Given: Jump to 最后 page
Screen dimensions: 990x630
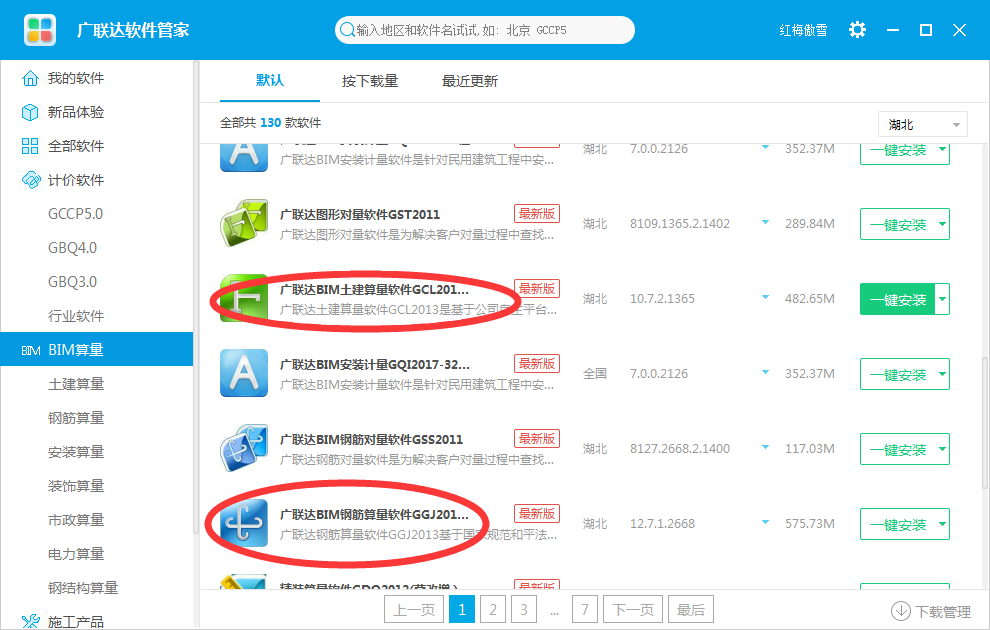Looking at the screenshot, I should click(x=691, y=609).
